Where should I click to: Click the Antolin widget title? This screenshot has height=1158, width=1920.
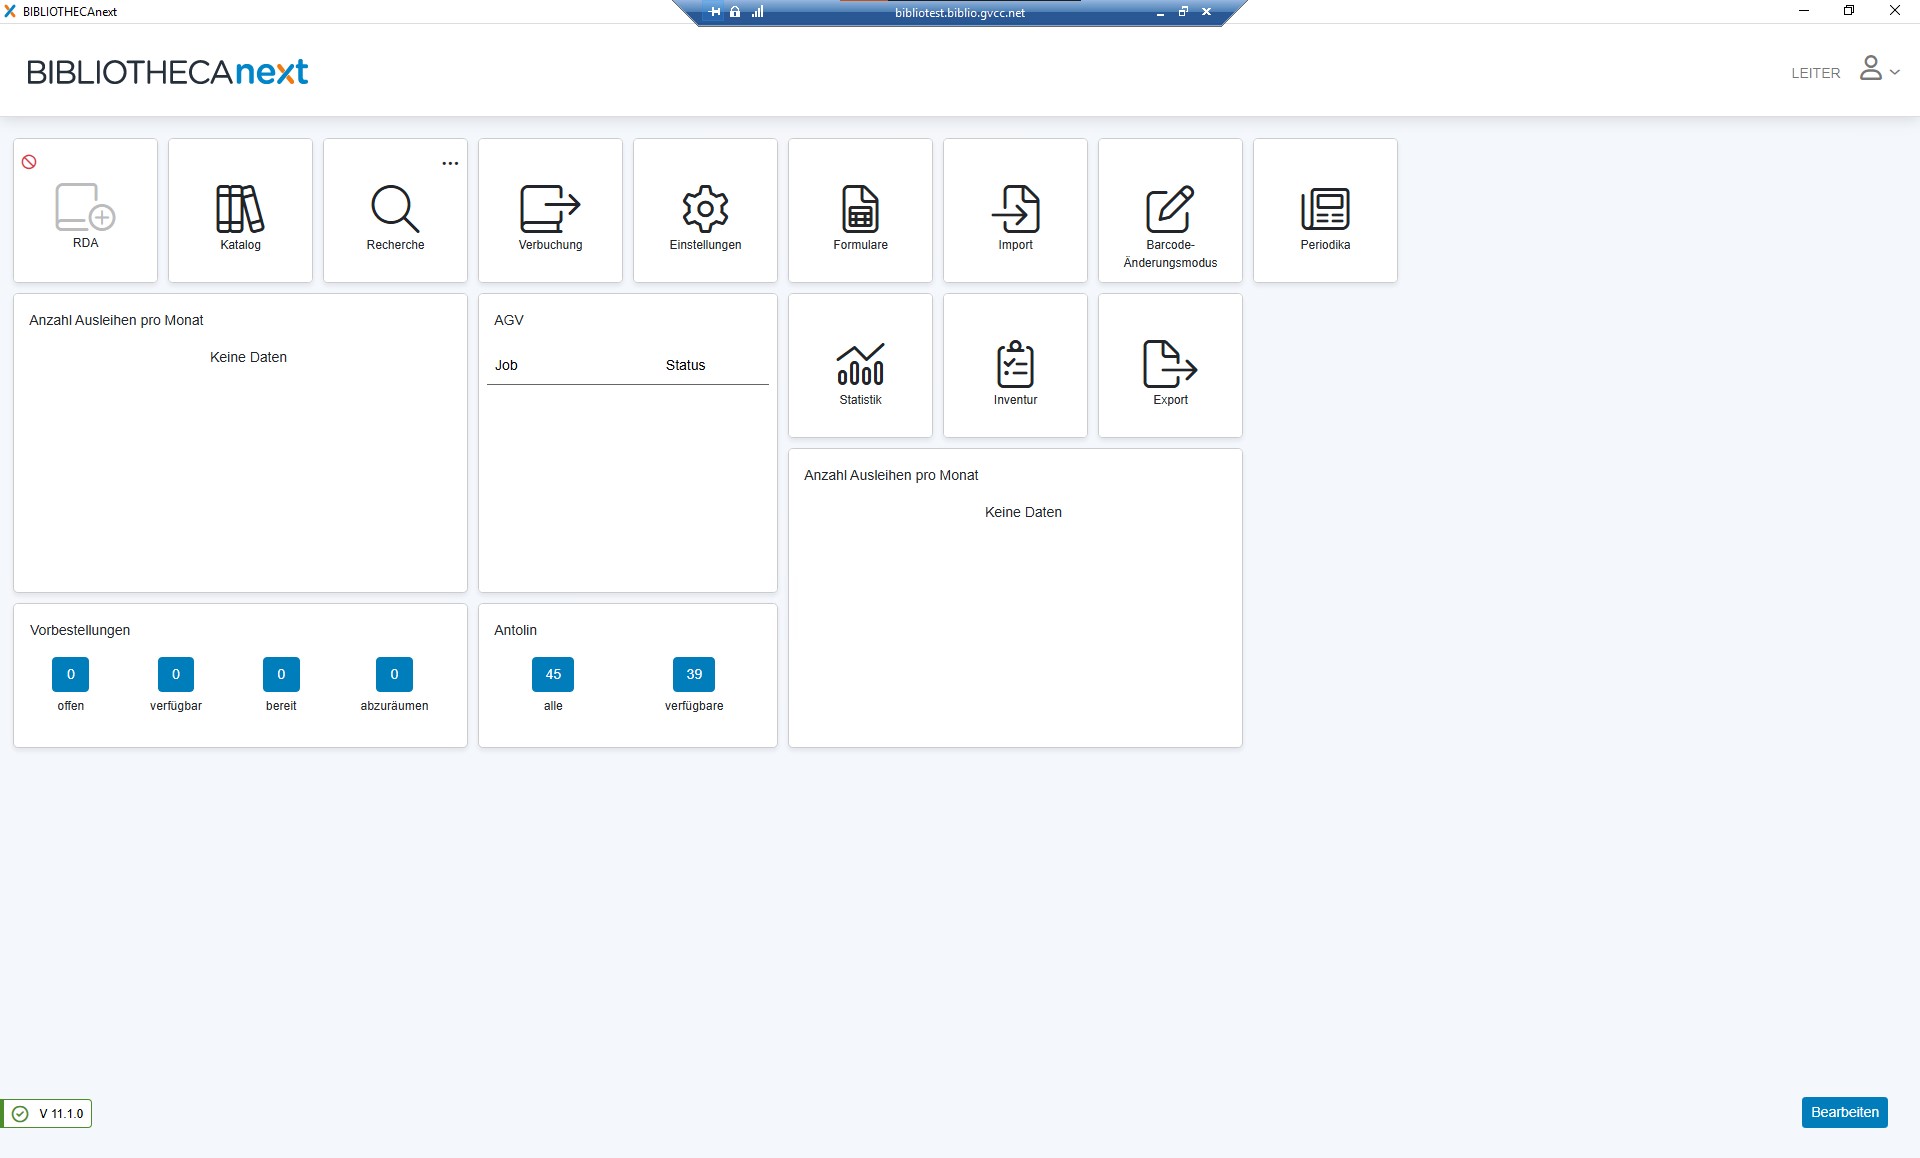(515, 630)
